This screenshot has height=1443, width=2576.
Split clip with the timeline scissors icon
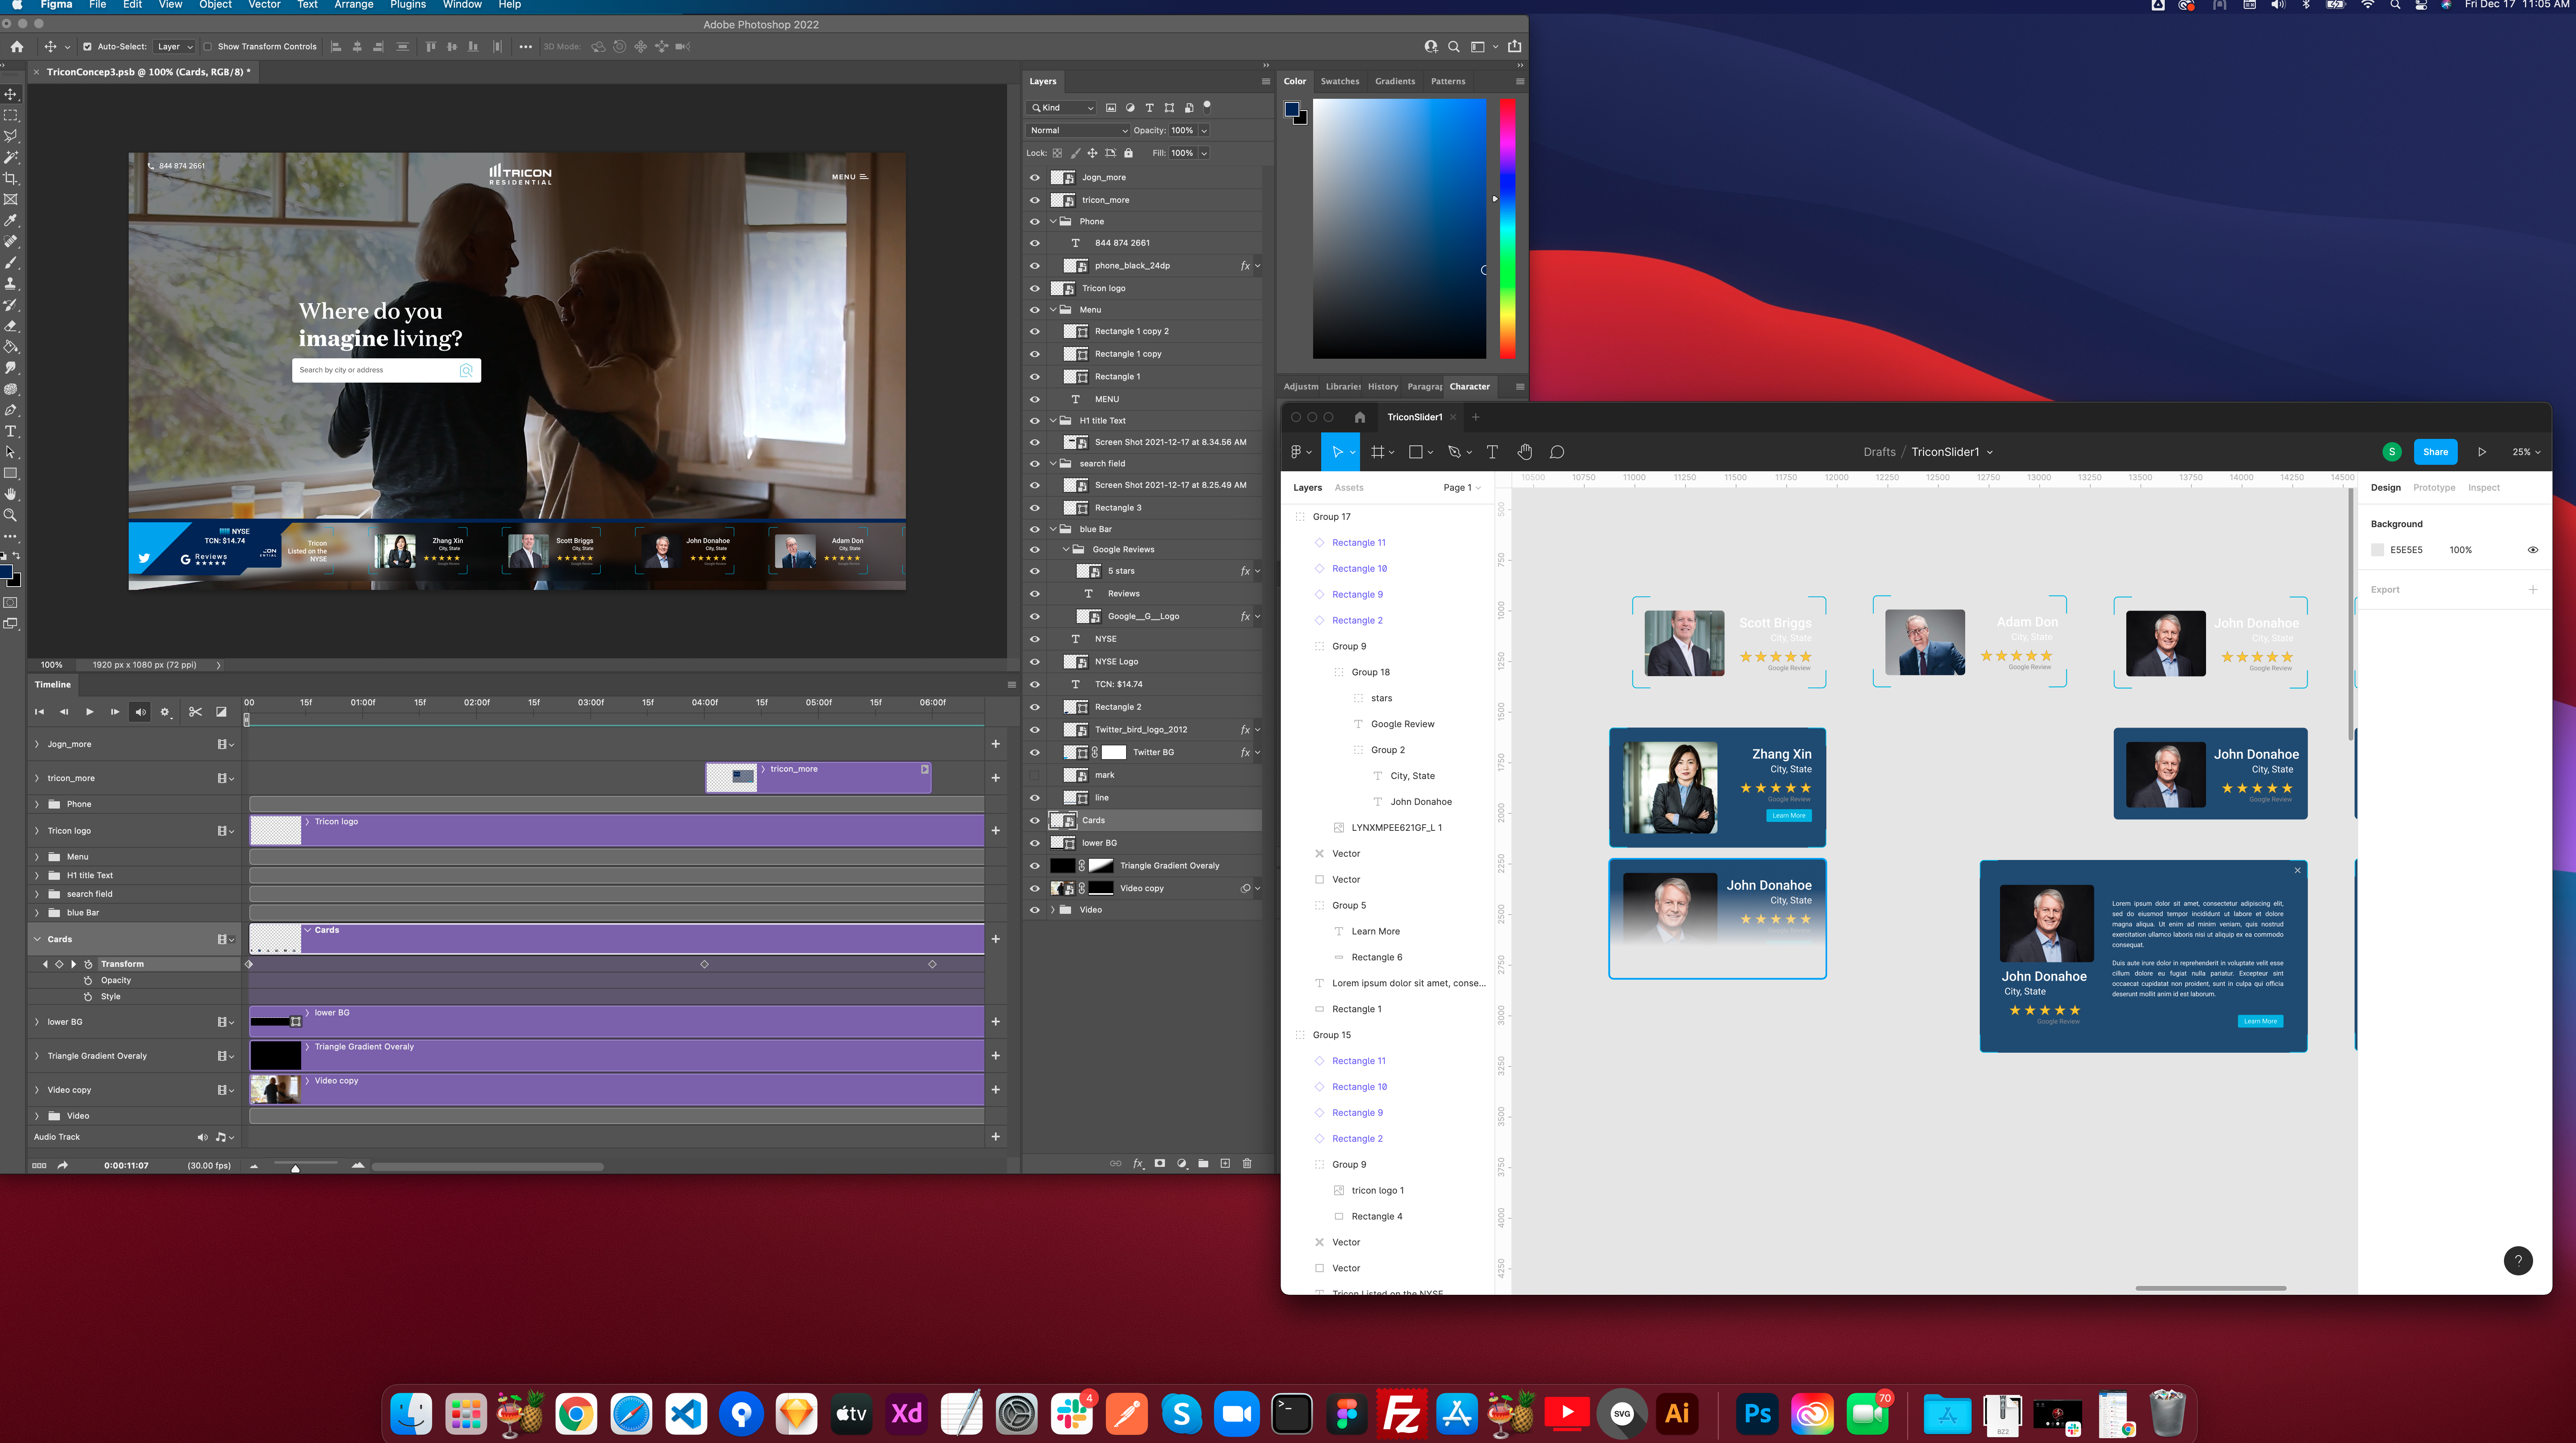tap(195, 712)
